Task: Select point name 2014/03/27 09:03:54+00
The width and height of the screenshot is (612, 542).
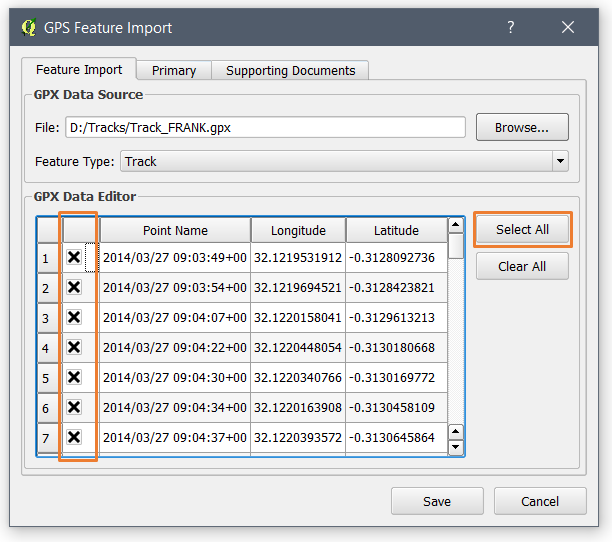Action: tap(175, 288)
